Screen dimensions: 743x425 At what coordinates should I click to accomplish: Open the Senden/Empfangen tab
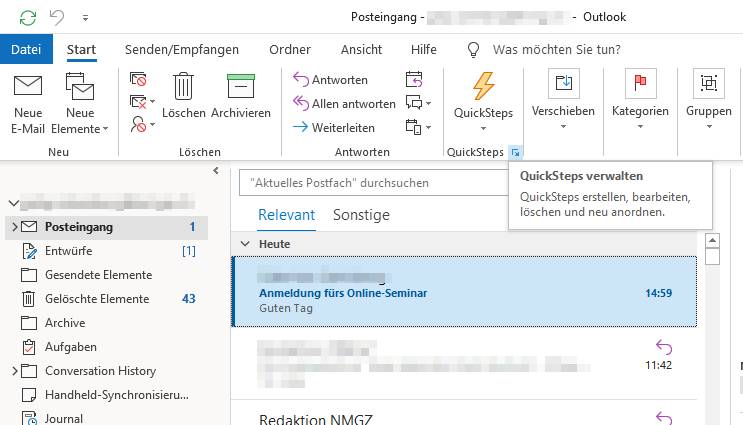click(181, 49)
